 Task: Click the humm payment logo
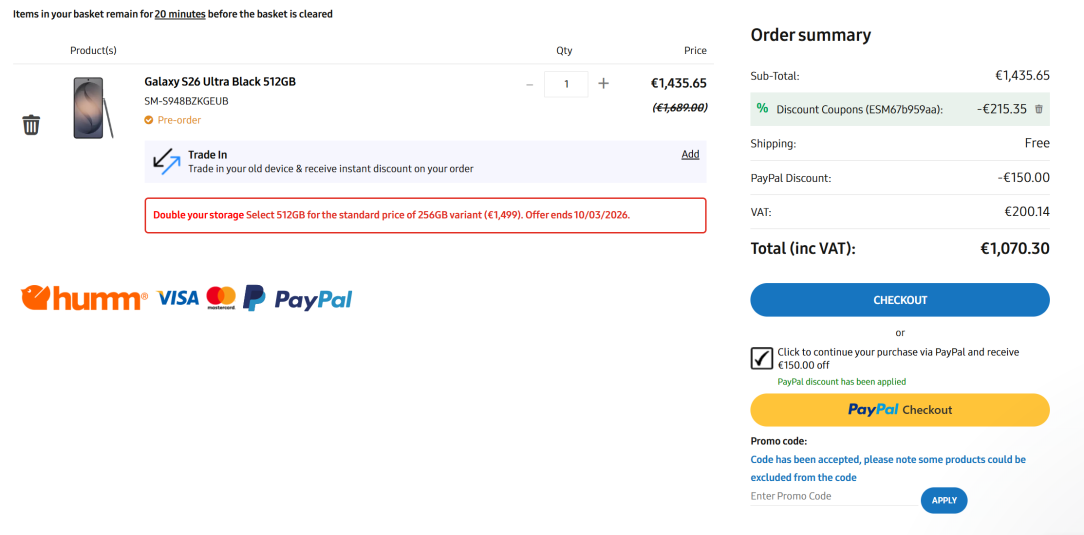(x=84, y=298)
